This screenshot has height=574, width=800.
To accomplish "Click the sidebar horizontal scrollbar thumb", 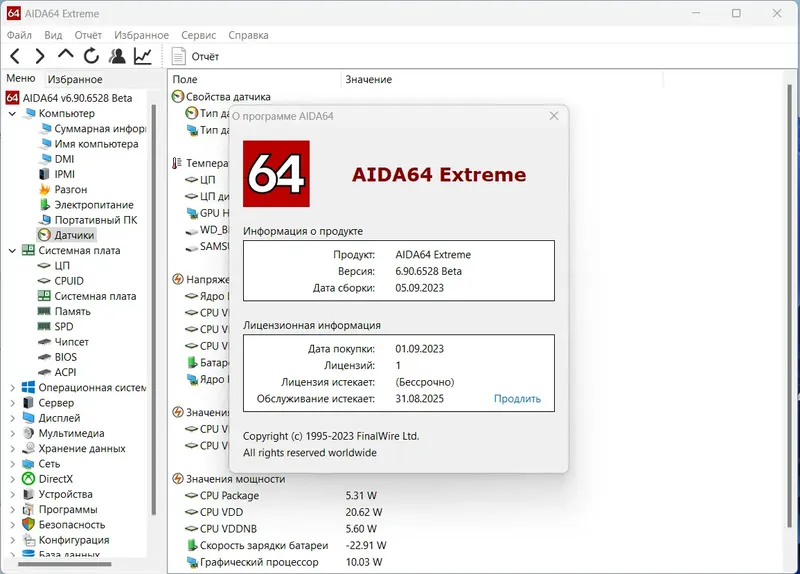I will [65, 564].
